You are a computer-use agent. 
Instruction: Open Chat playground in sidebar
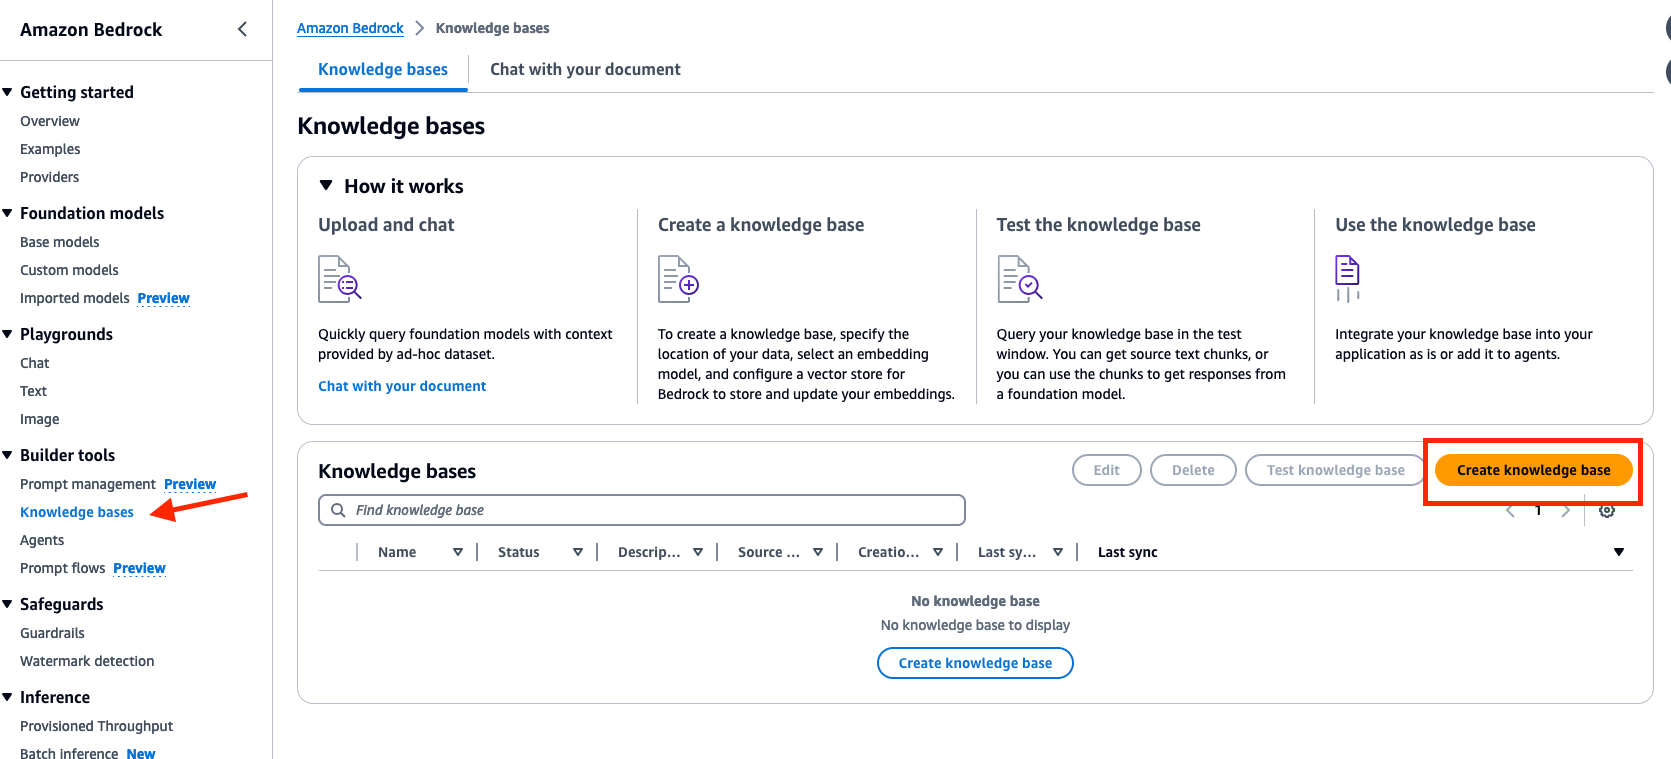34,363
